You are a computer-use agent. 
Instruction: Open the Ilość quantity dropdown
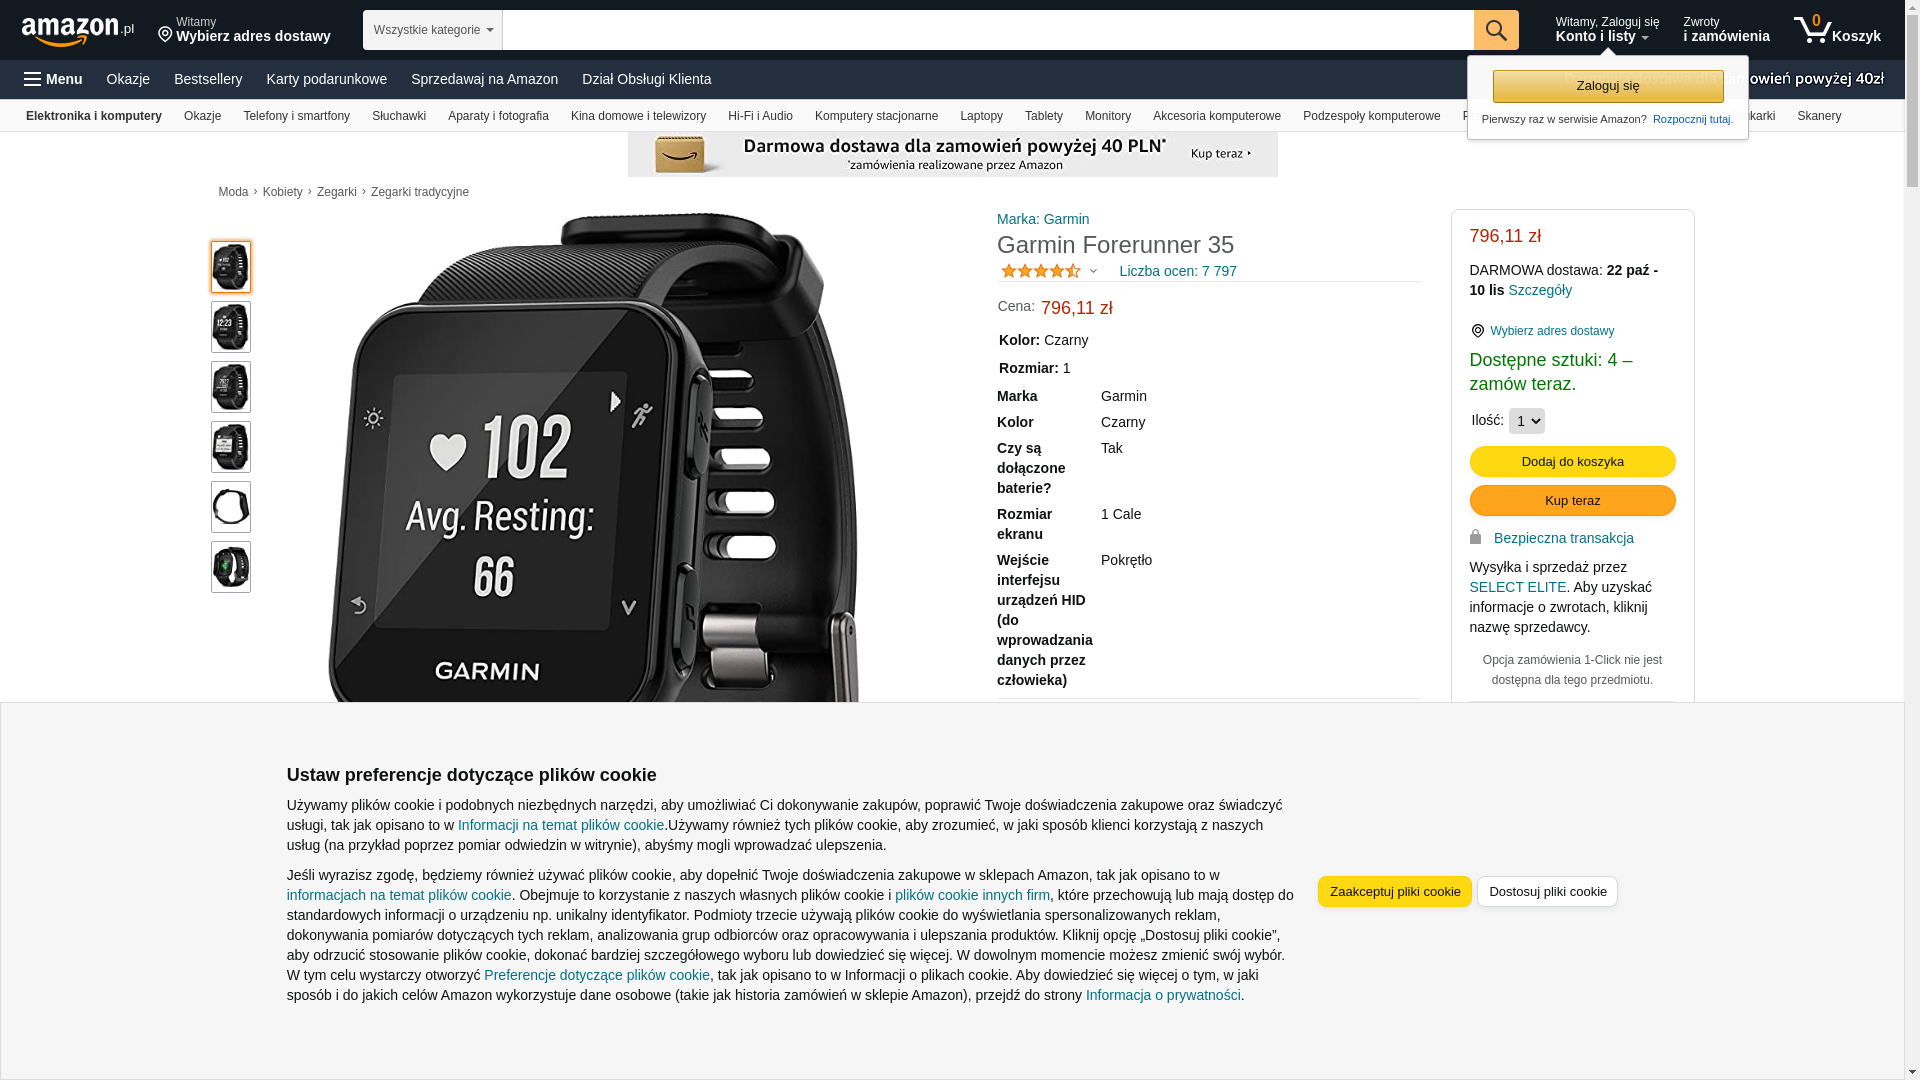(x=1526, y=421)
